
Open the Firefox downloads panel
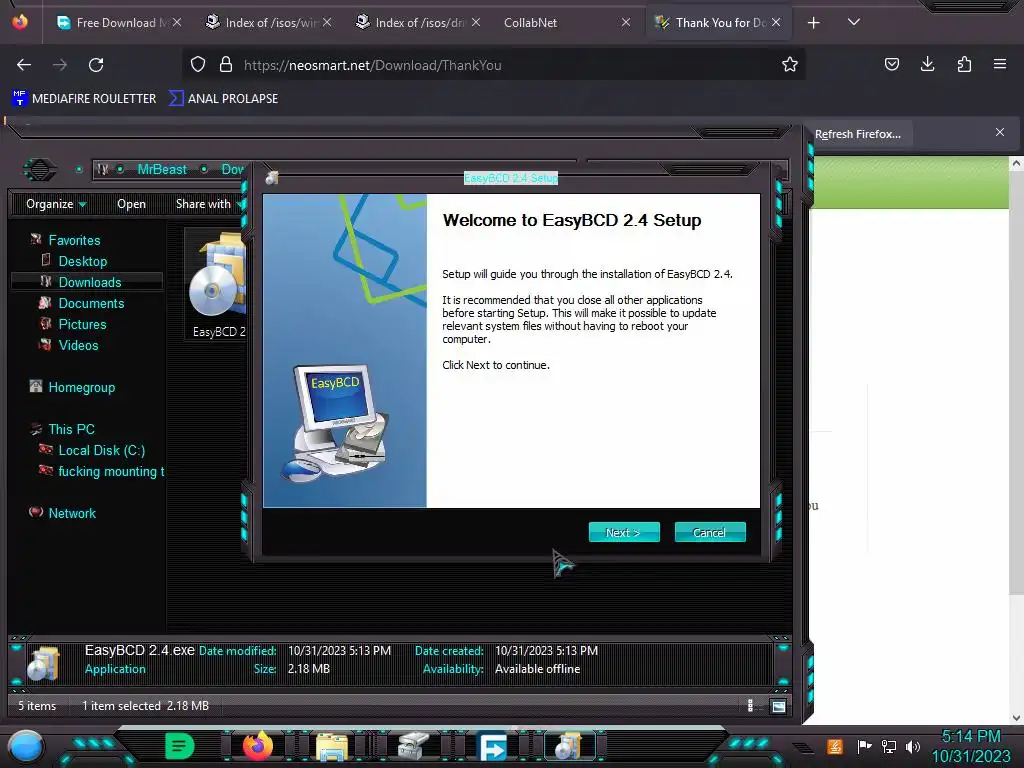click(x=927, y=64)
